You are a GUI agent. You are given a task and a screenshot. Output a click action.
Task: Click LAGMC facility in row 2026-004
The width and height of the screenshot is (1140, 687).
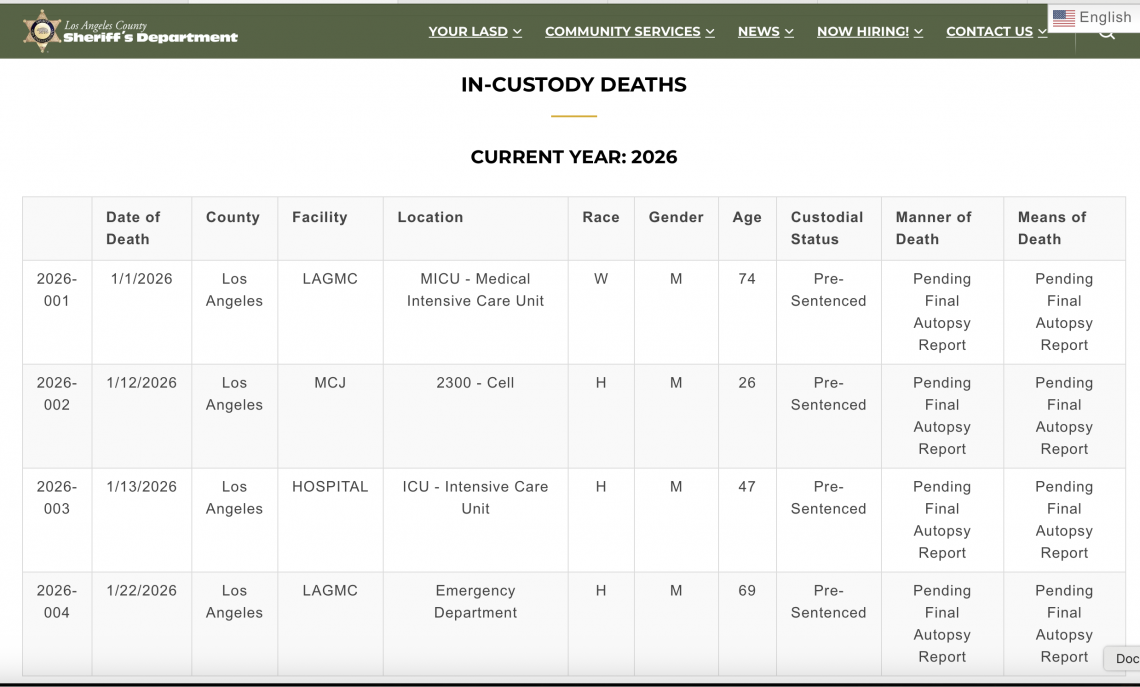click(x=330, y=591)
